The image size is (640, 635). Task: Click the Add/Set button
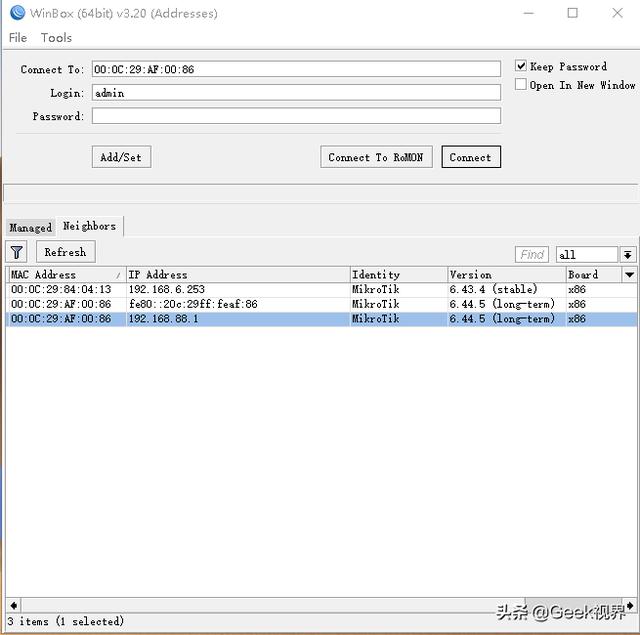[x=121, y=157]
